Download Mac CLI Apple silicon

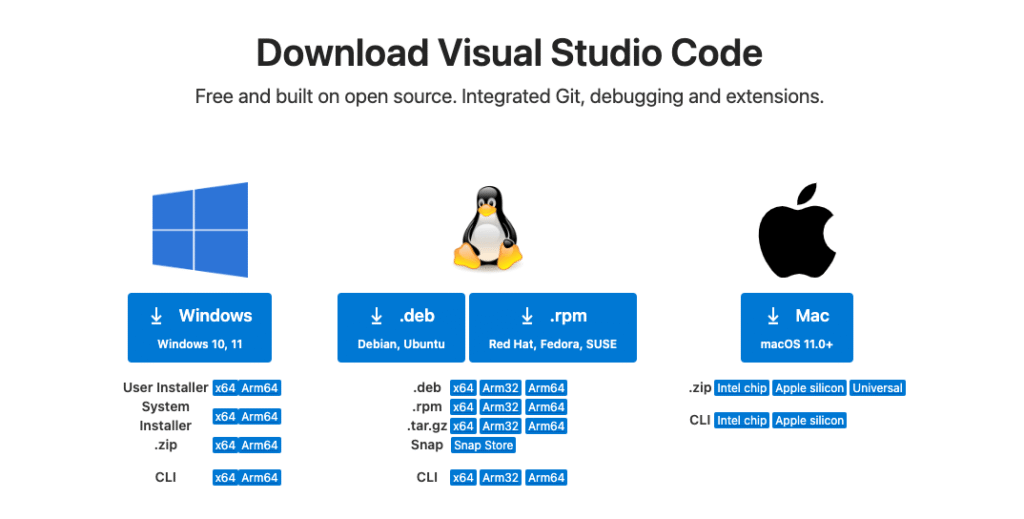(x=810, y=420)
